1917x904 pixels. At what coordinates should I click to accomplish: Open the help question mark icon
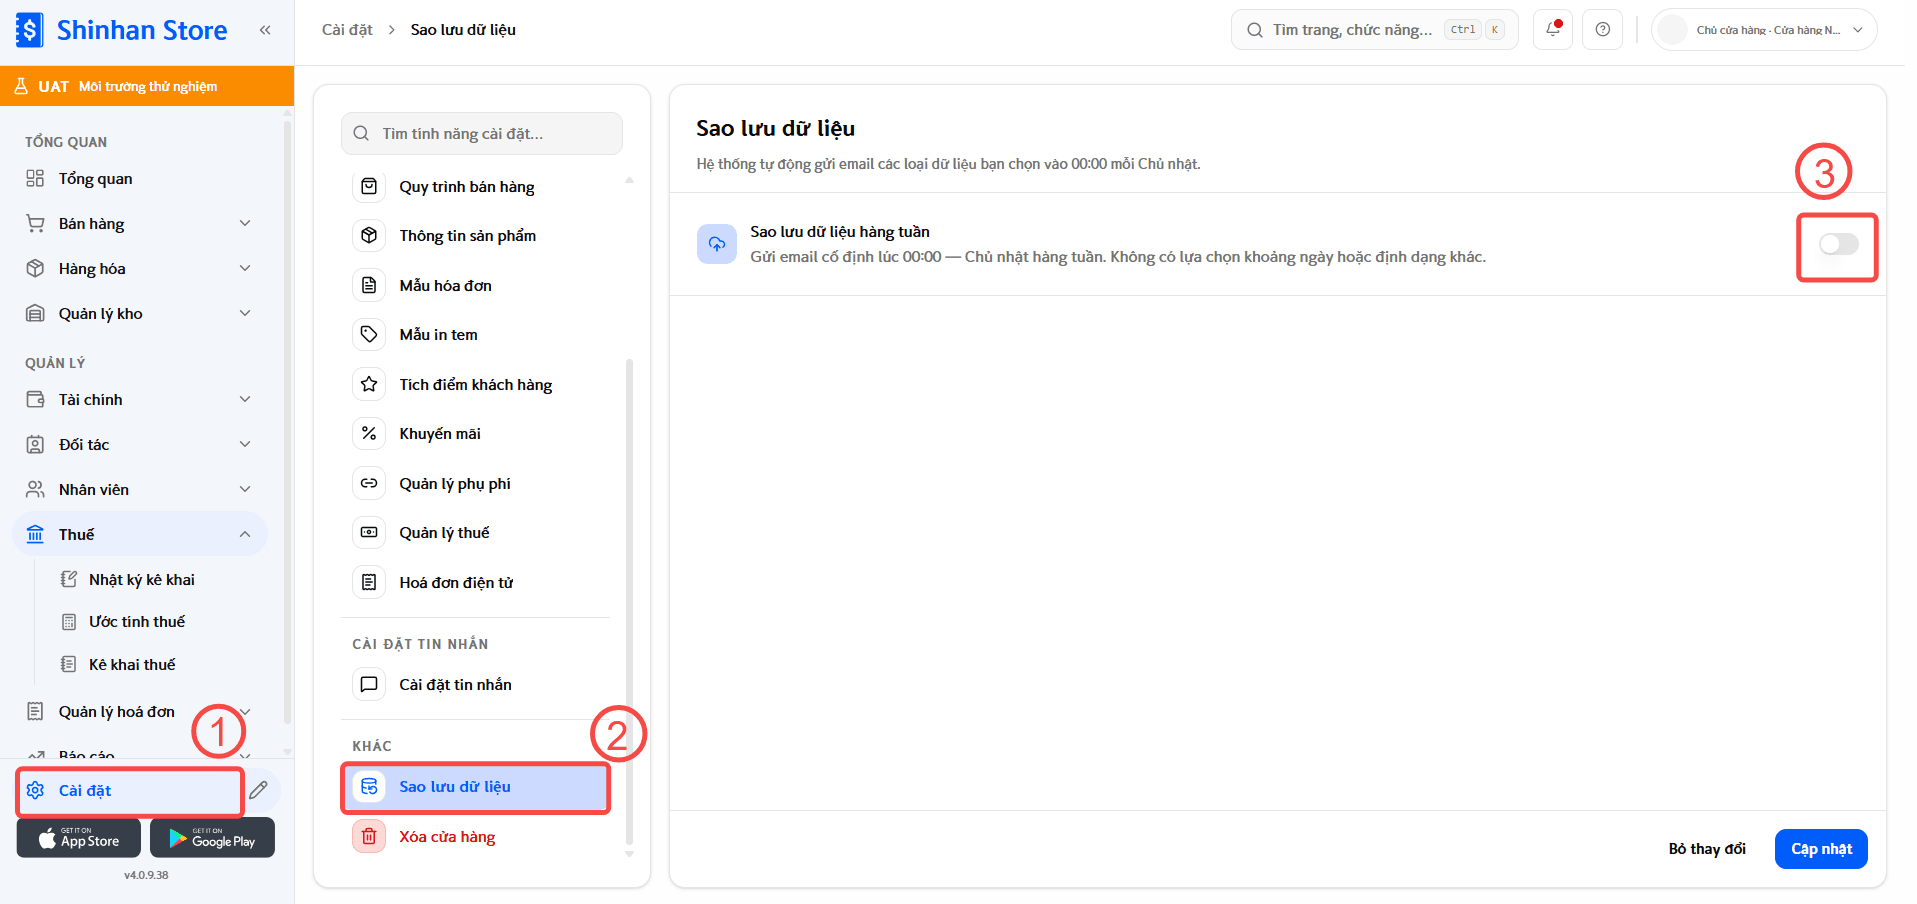pos(1603,29)
